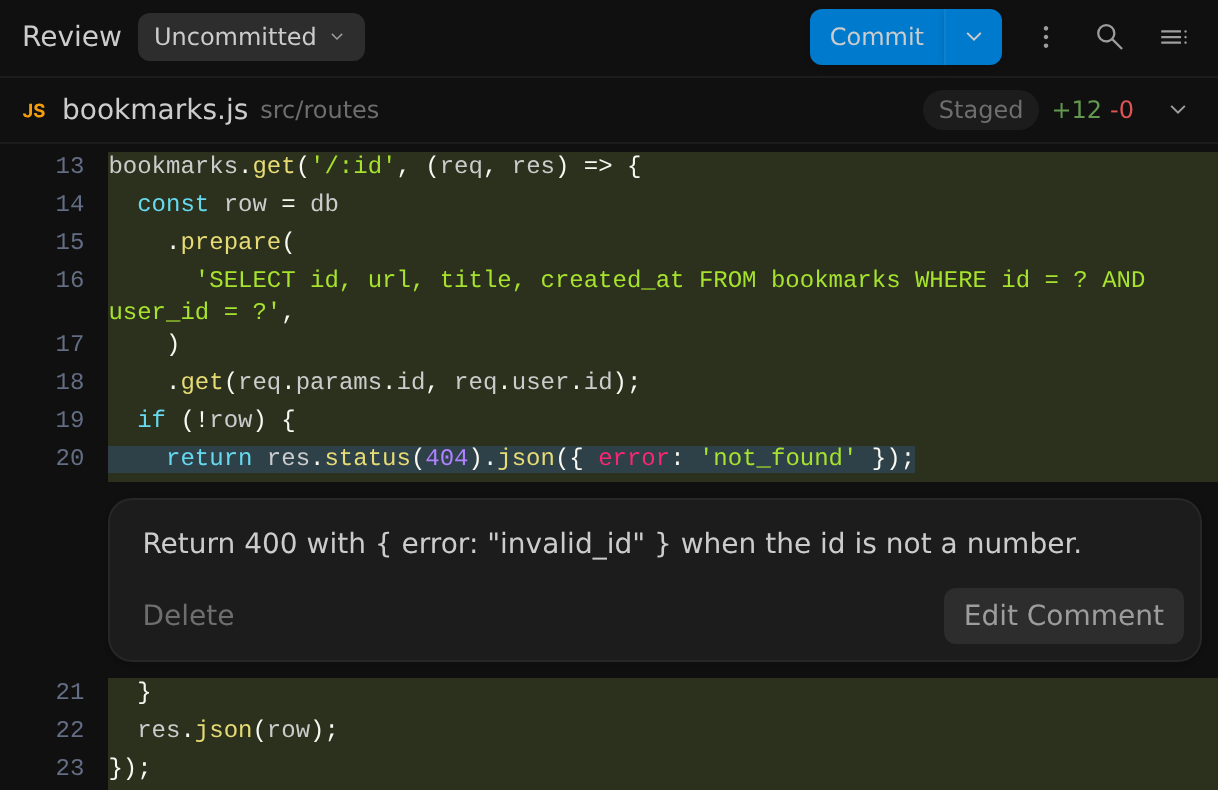Click the 'Return 400 with' comment text
The width and height of the screenshot is (1218, 790).
pos(612,544)
